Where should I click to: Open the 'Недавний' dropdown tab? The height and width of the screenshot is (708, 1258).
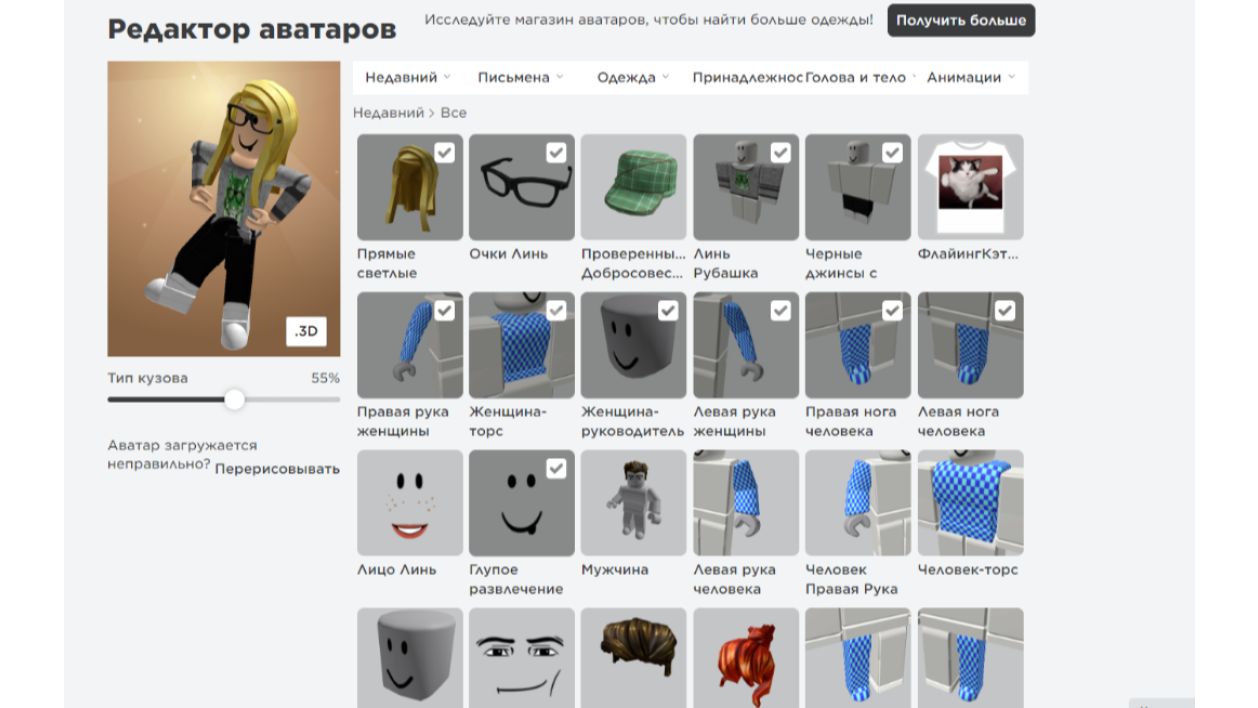point(408,77)
